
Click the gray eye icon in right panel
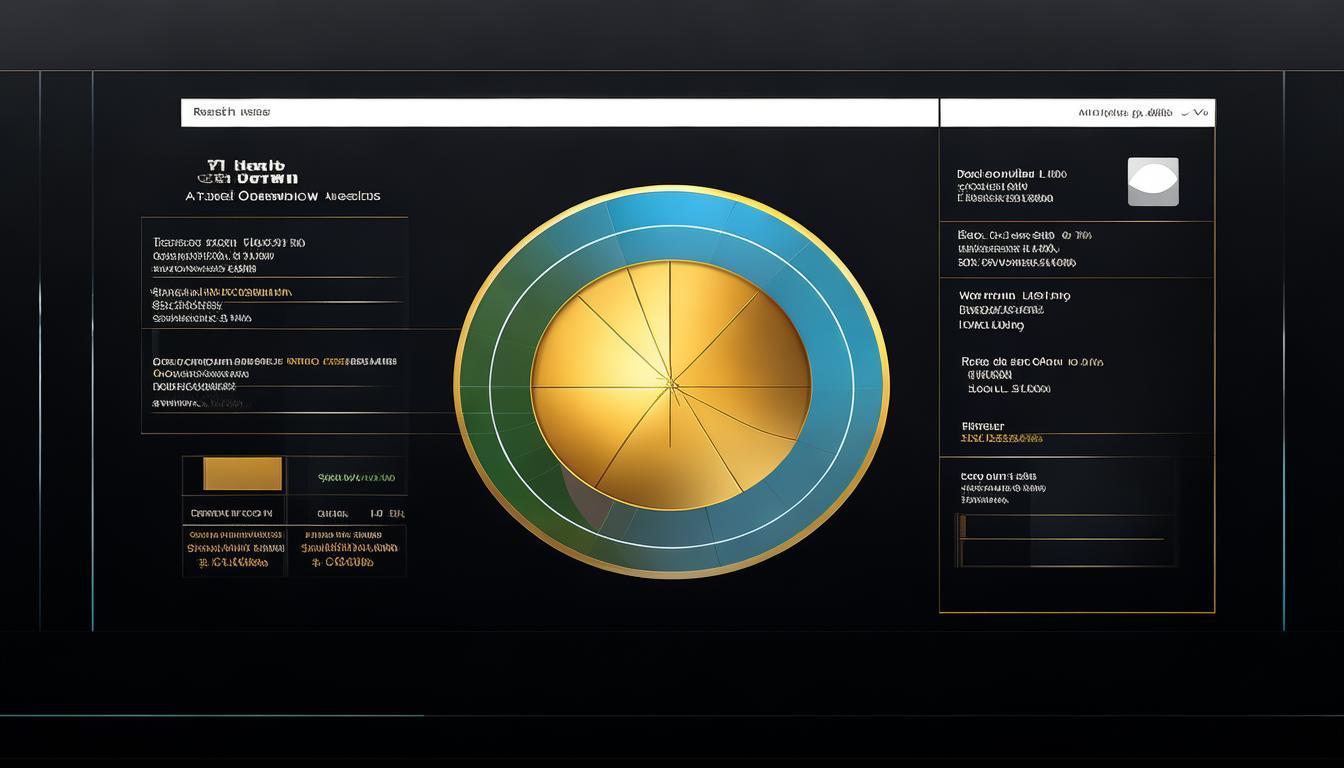(x=1153, y=182)
